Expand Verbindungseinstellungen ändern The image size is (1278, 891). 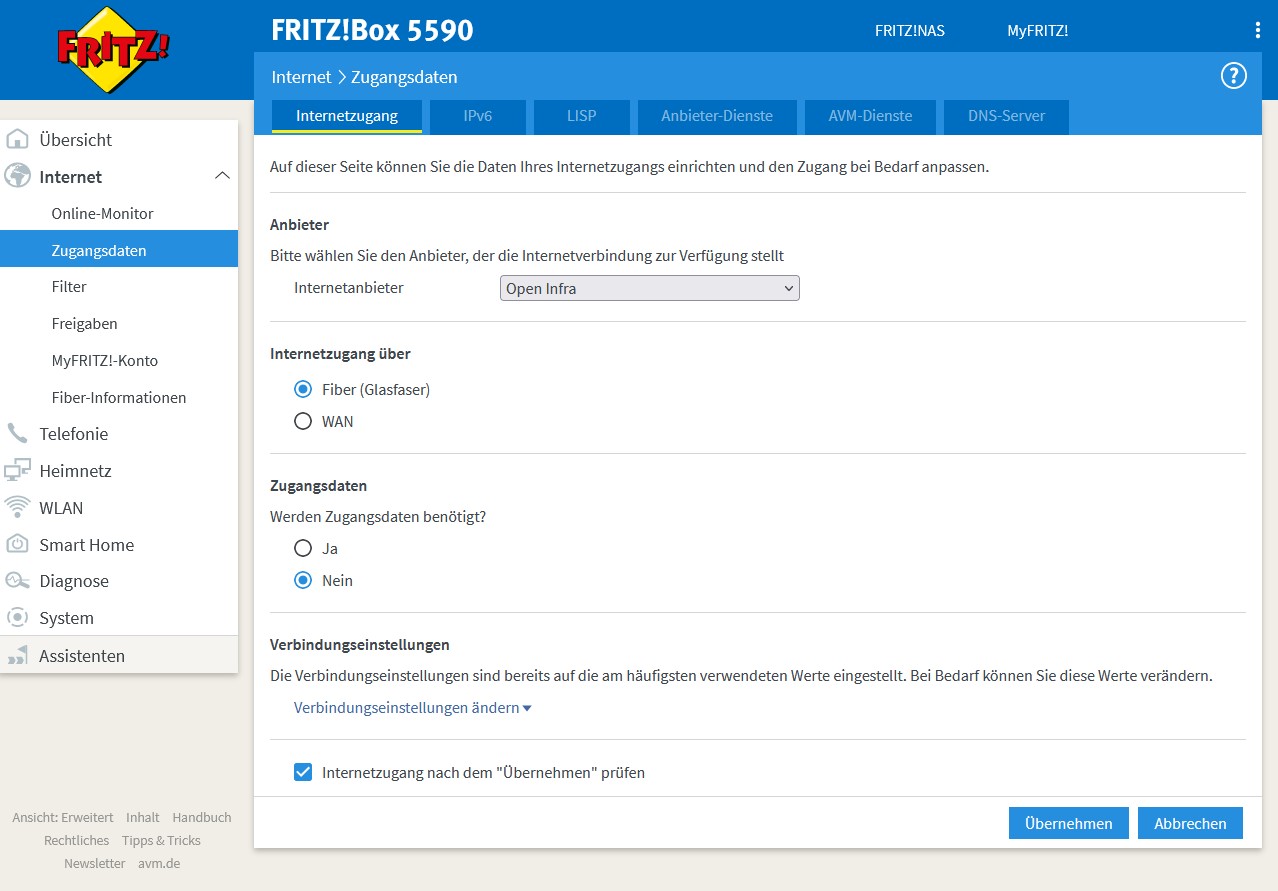(412, 707)
